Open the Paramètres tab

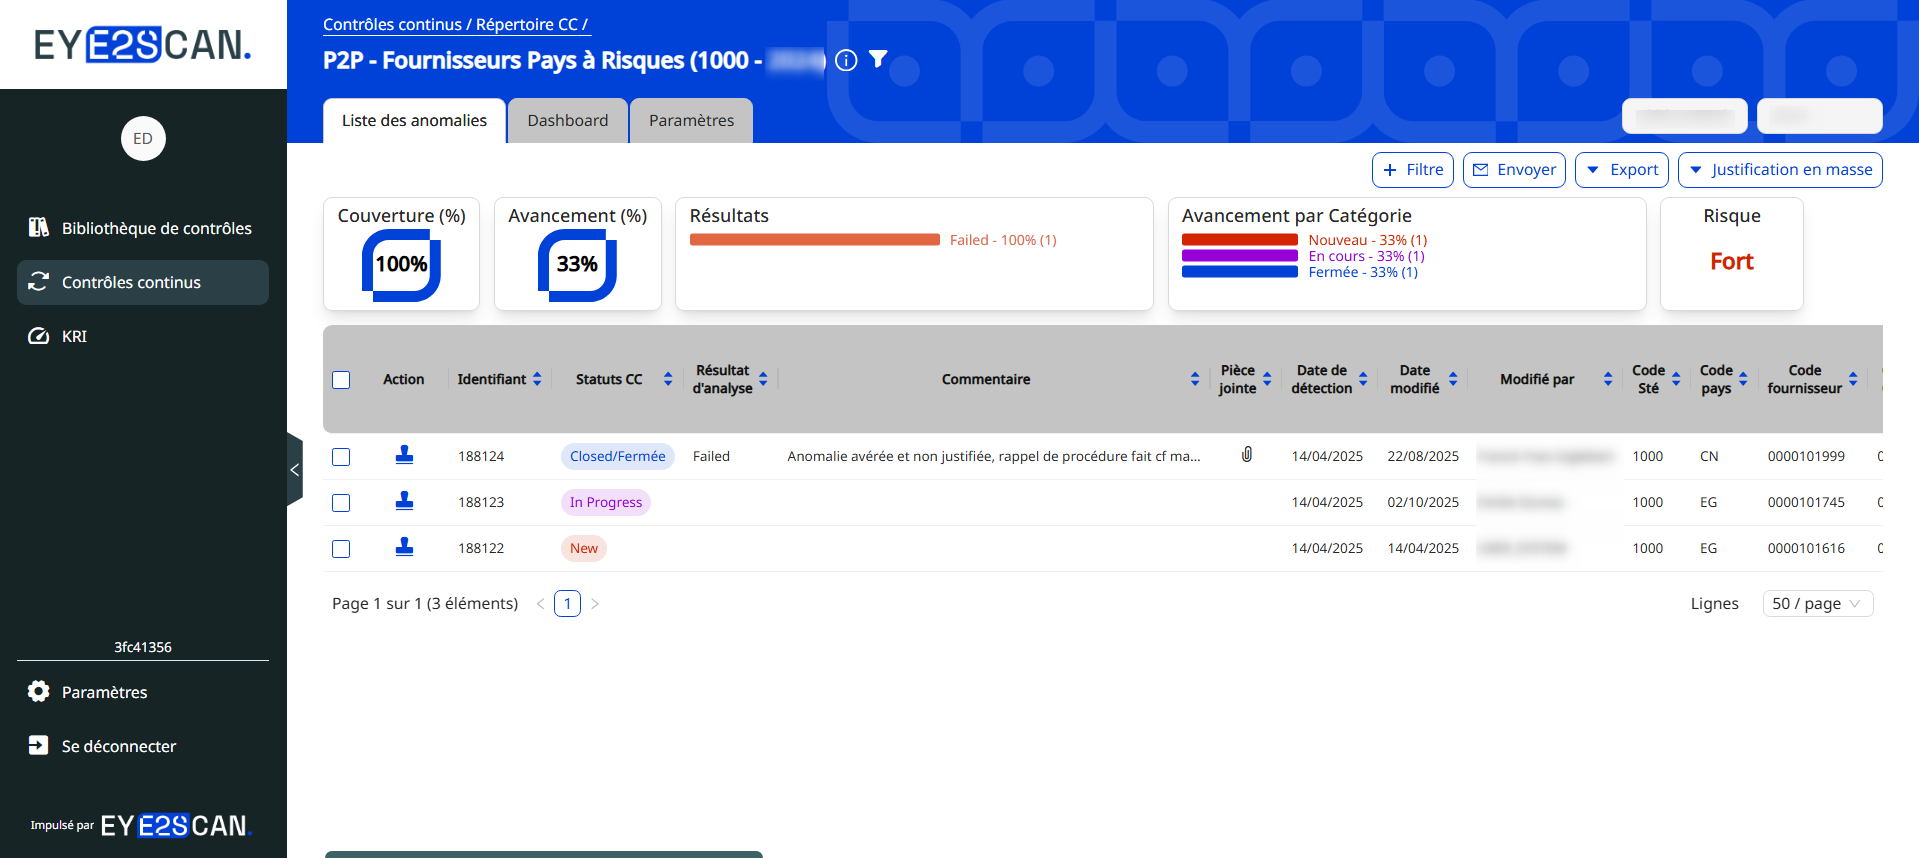691,121
